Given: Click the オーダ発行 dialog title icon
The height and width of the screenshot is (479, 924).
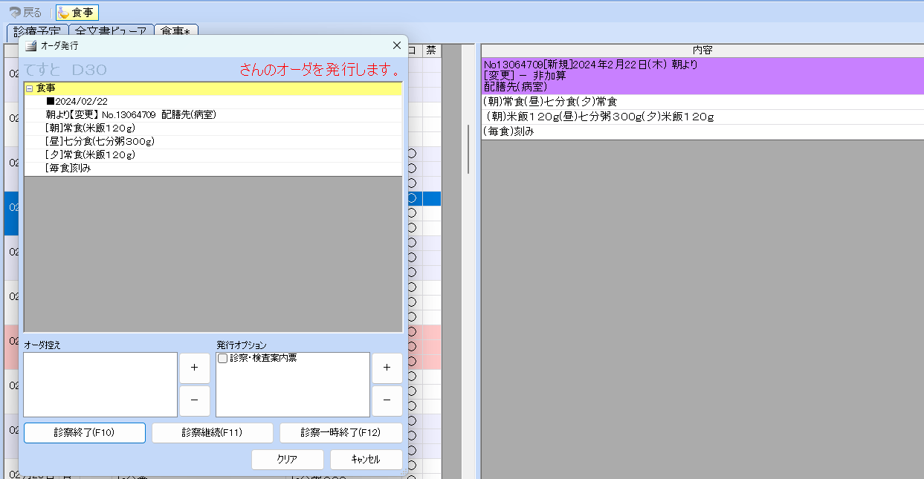Looking at the screenshot, I should [x=31, y=46].
